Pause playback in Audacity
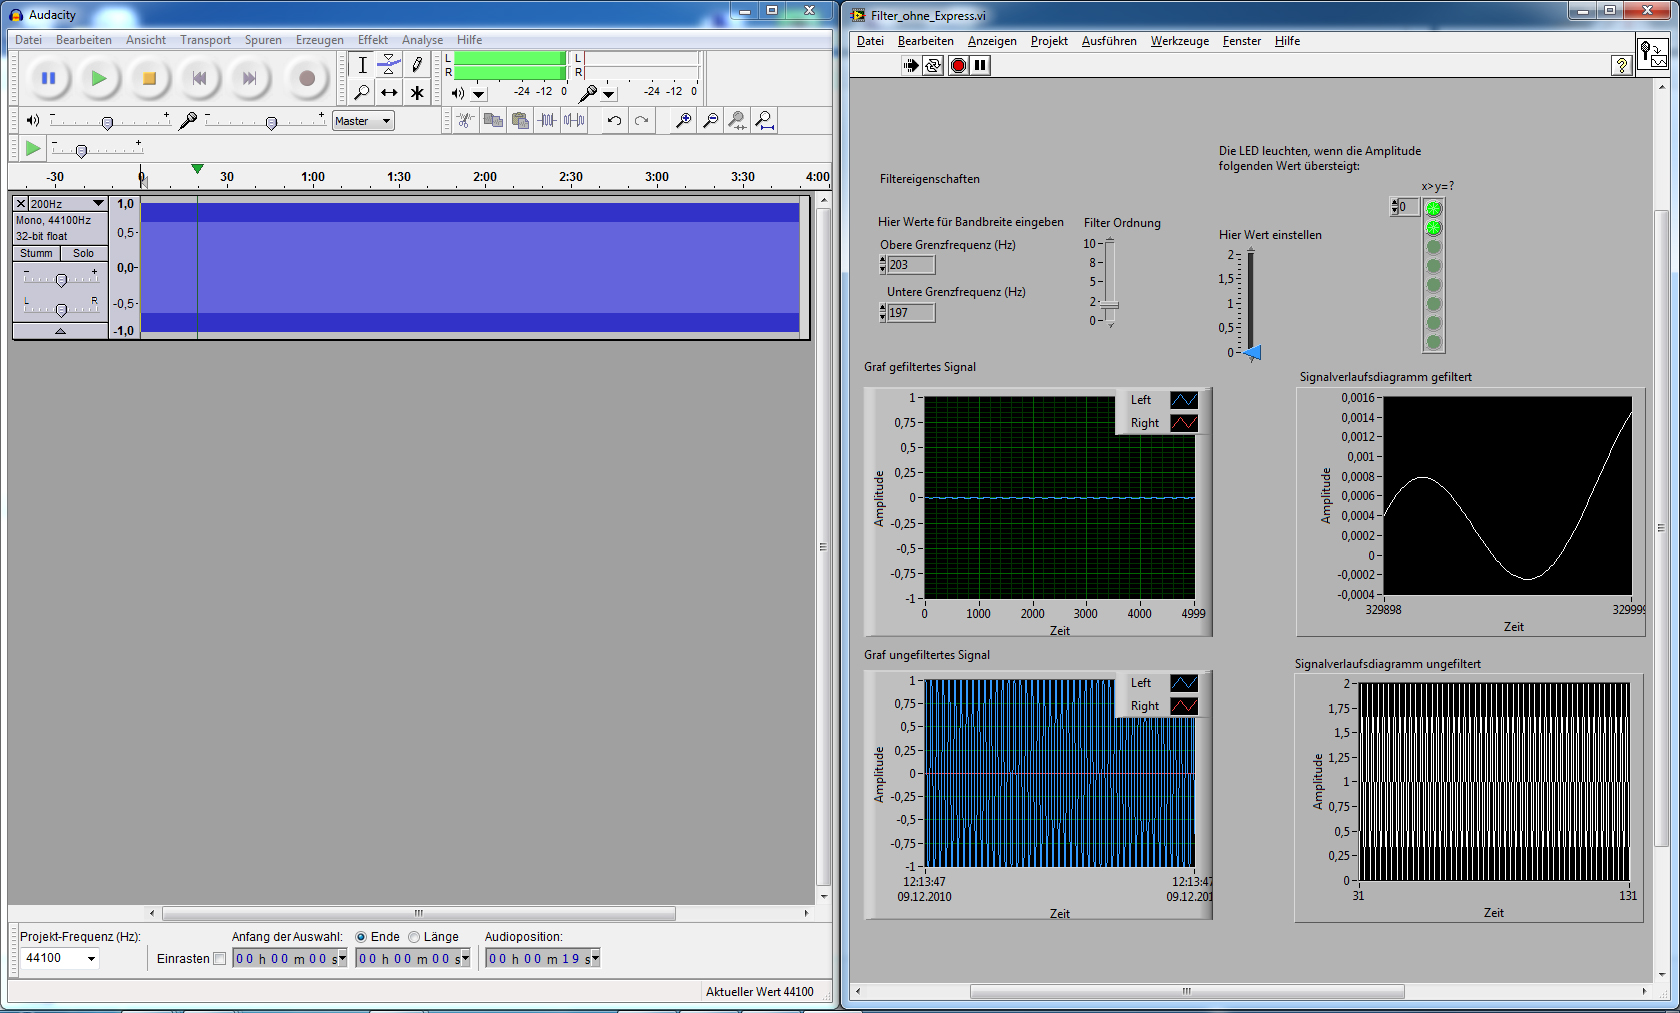Screen dimensions: 1680x1013 click(x=48, y=78)
